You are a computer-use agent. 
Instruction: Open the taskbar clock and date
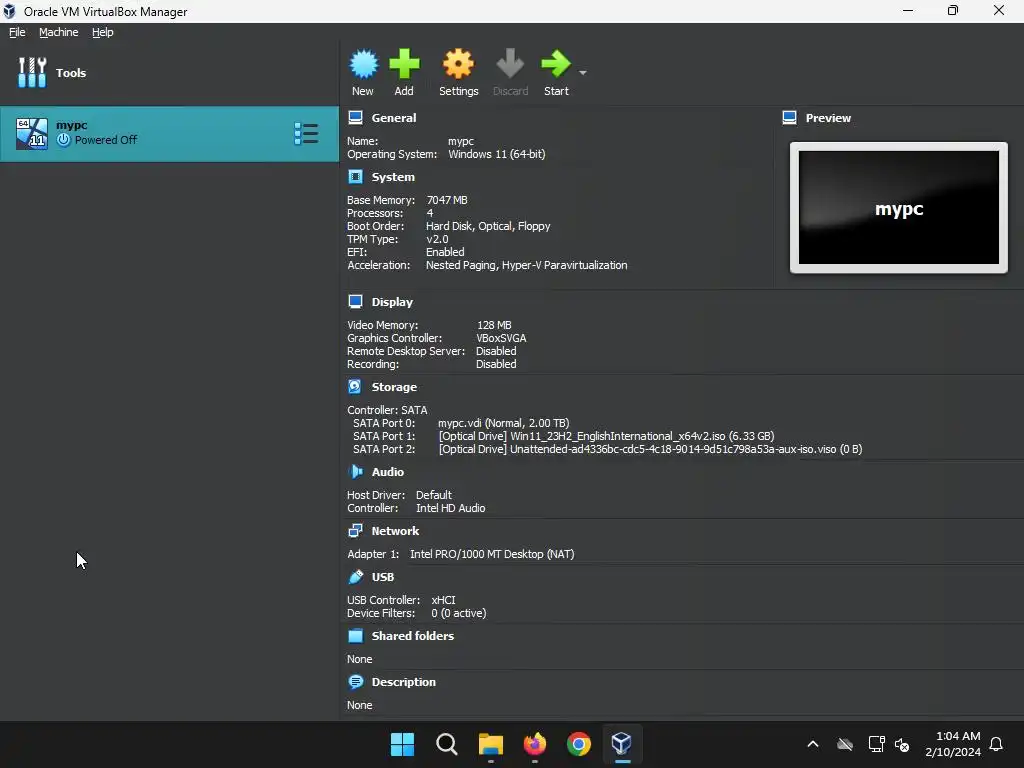pos(953,744)
